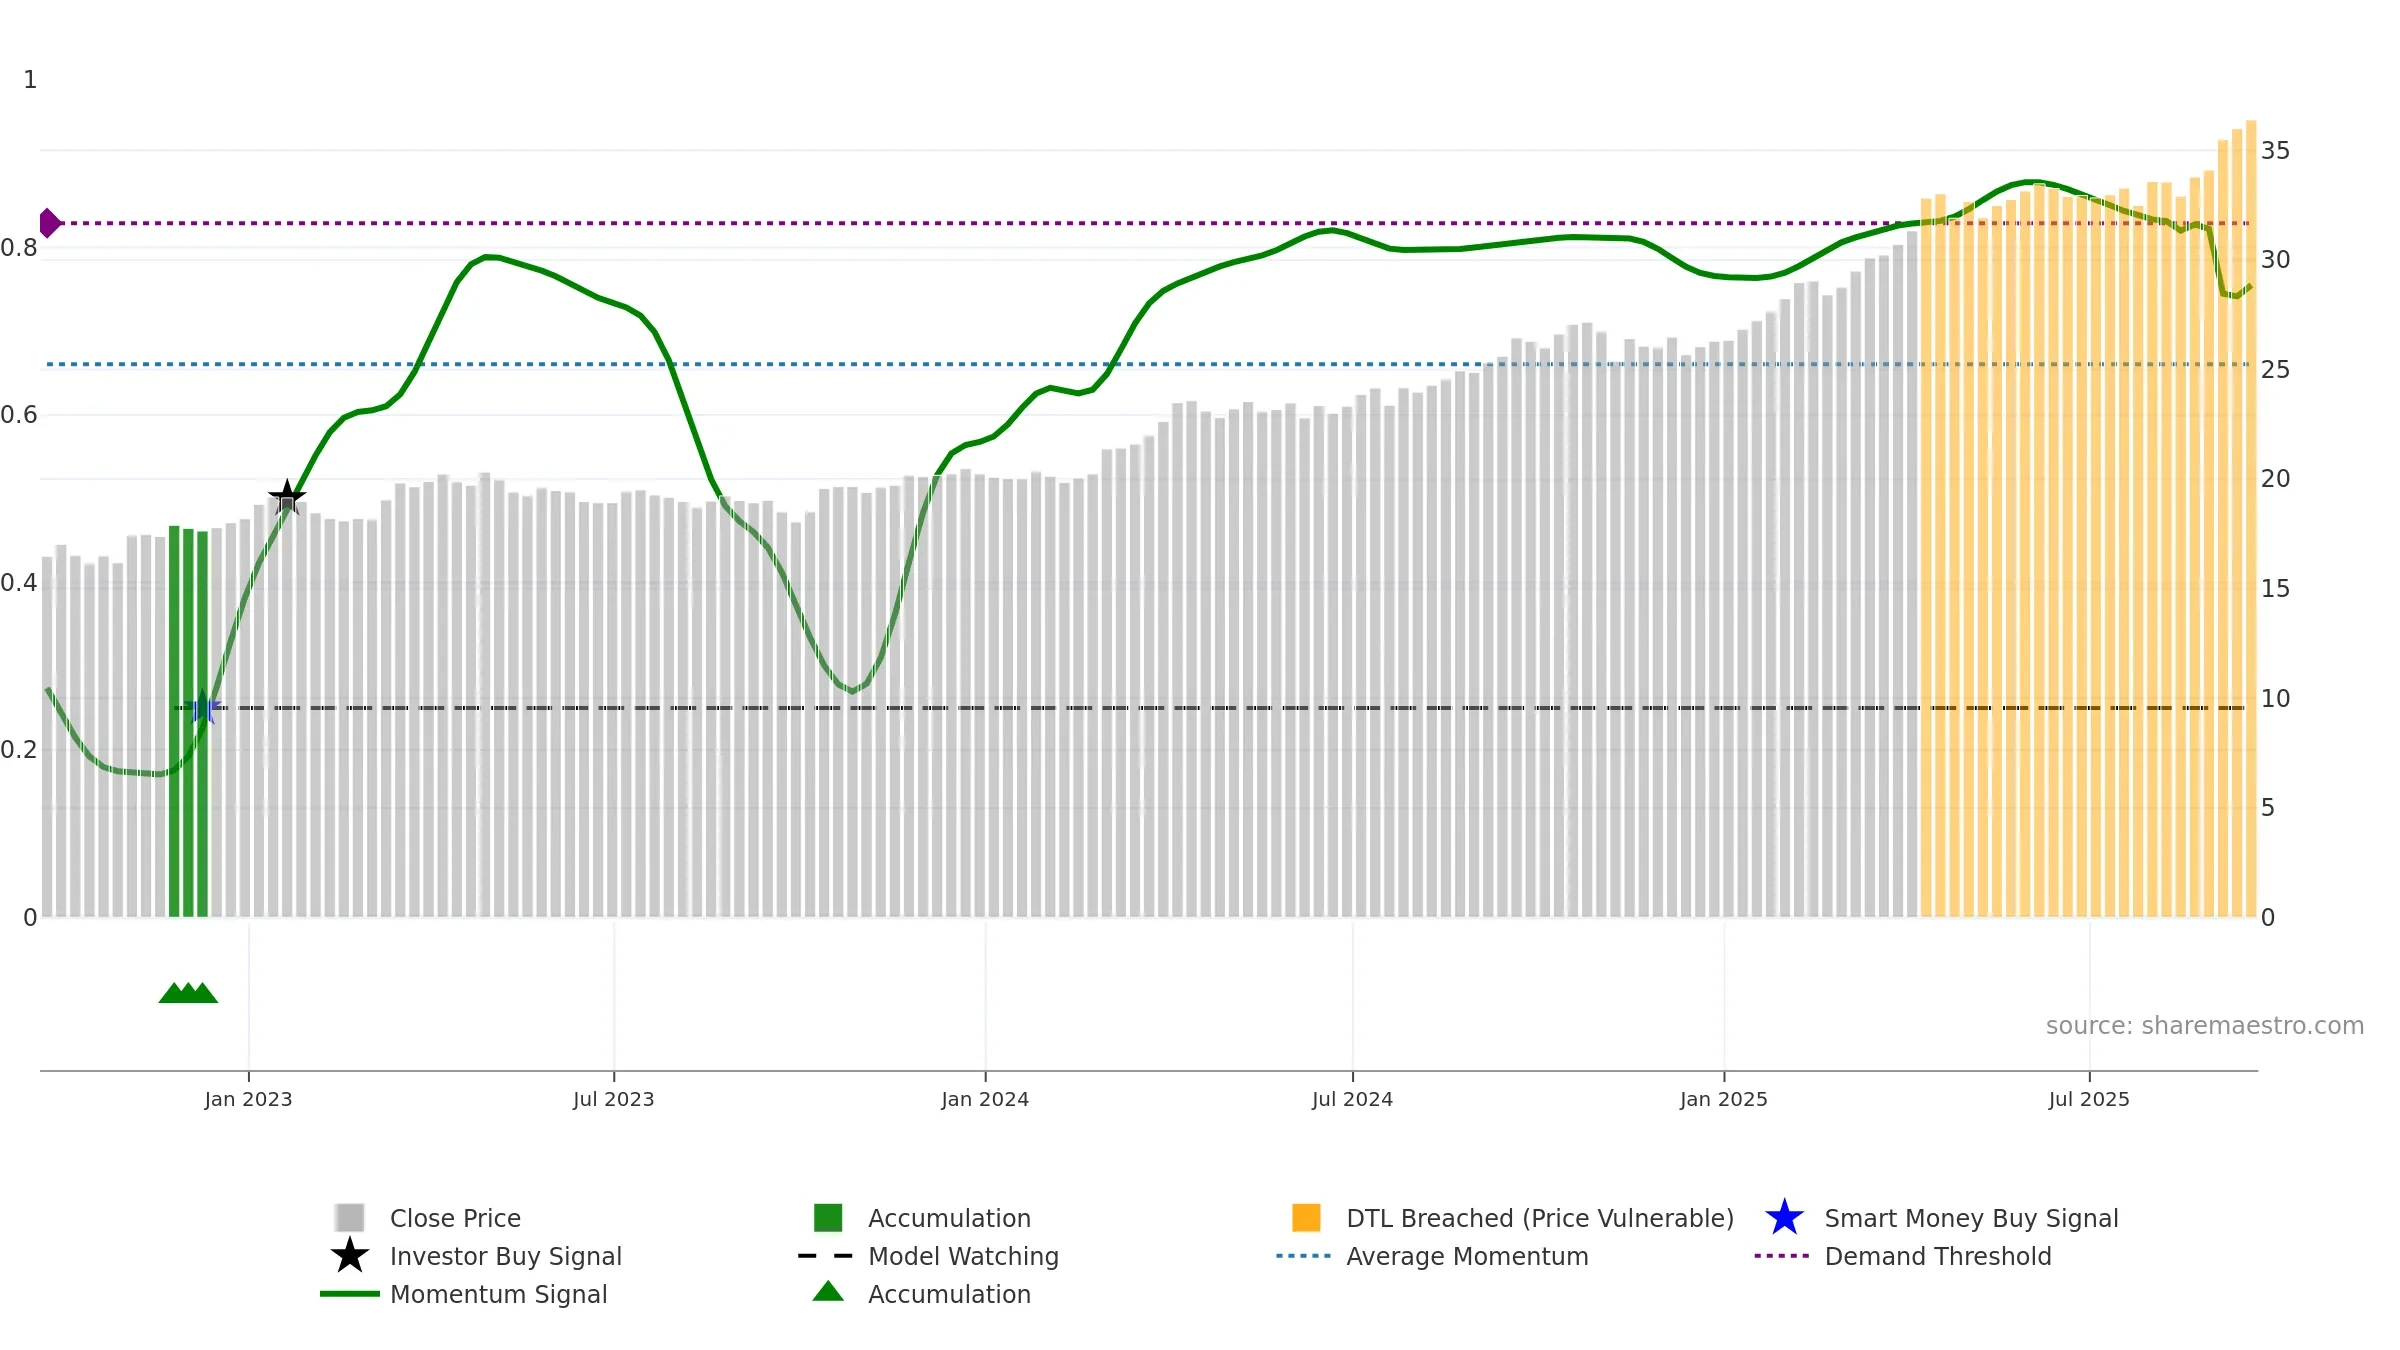The height and width of the screenshot is (1350, 2400).
Task: Click the dotted purple Demand Threshold legend sample
Action: click(x=1782, y=1255)
